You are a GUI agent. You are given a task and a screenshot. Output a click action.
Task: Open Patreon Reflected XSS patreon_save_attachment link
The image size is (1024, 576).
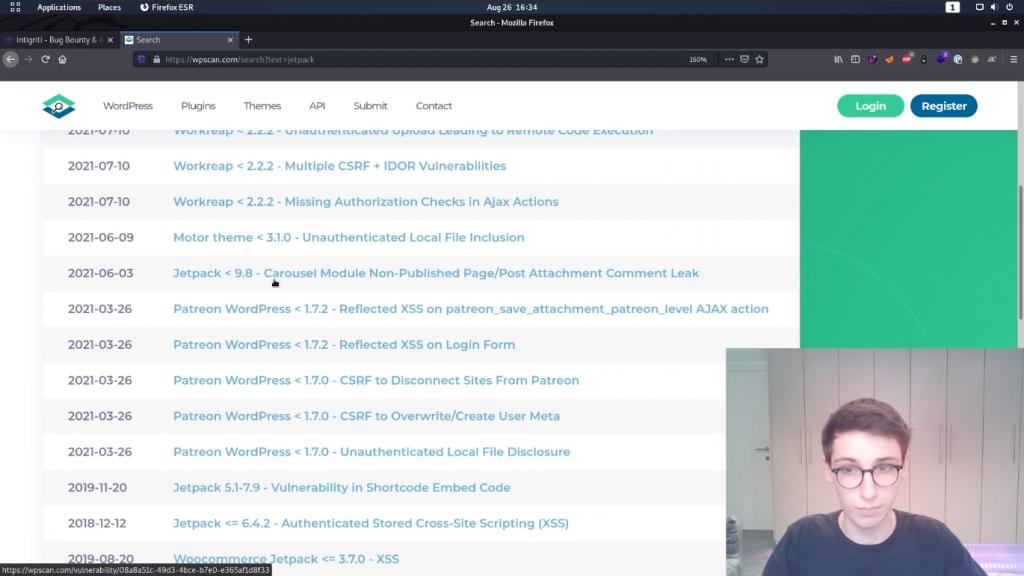(x=470, y=309)
